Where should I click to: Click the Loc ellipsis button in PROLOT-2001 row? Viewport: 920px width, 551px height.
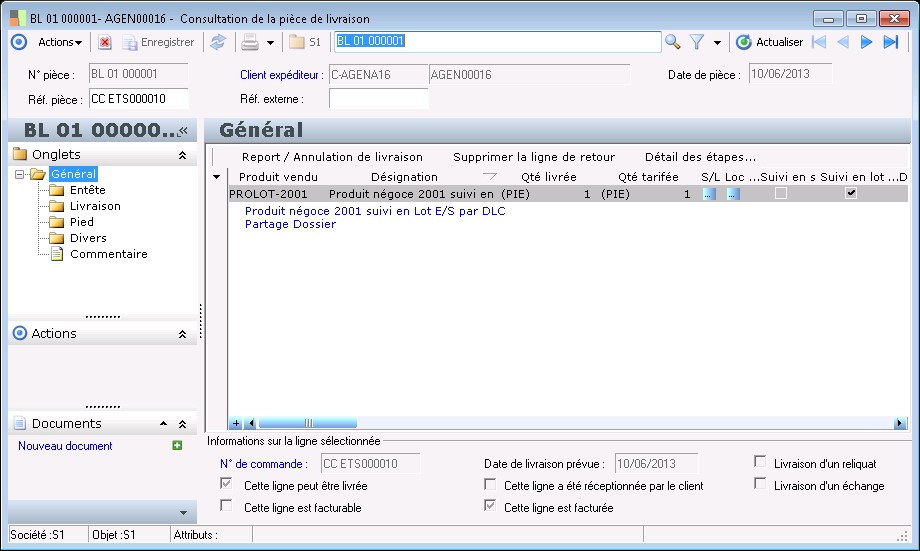733,194
